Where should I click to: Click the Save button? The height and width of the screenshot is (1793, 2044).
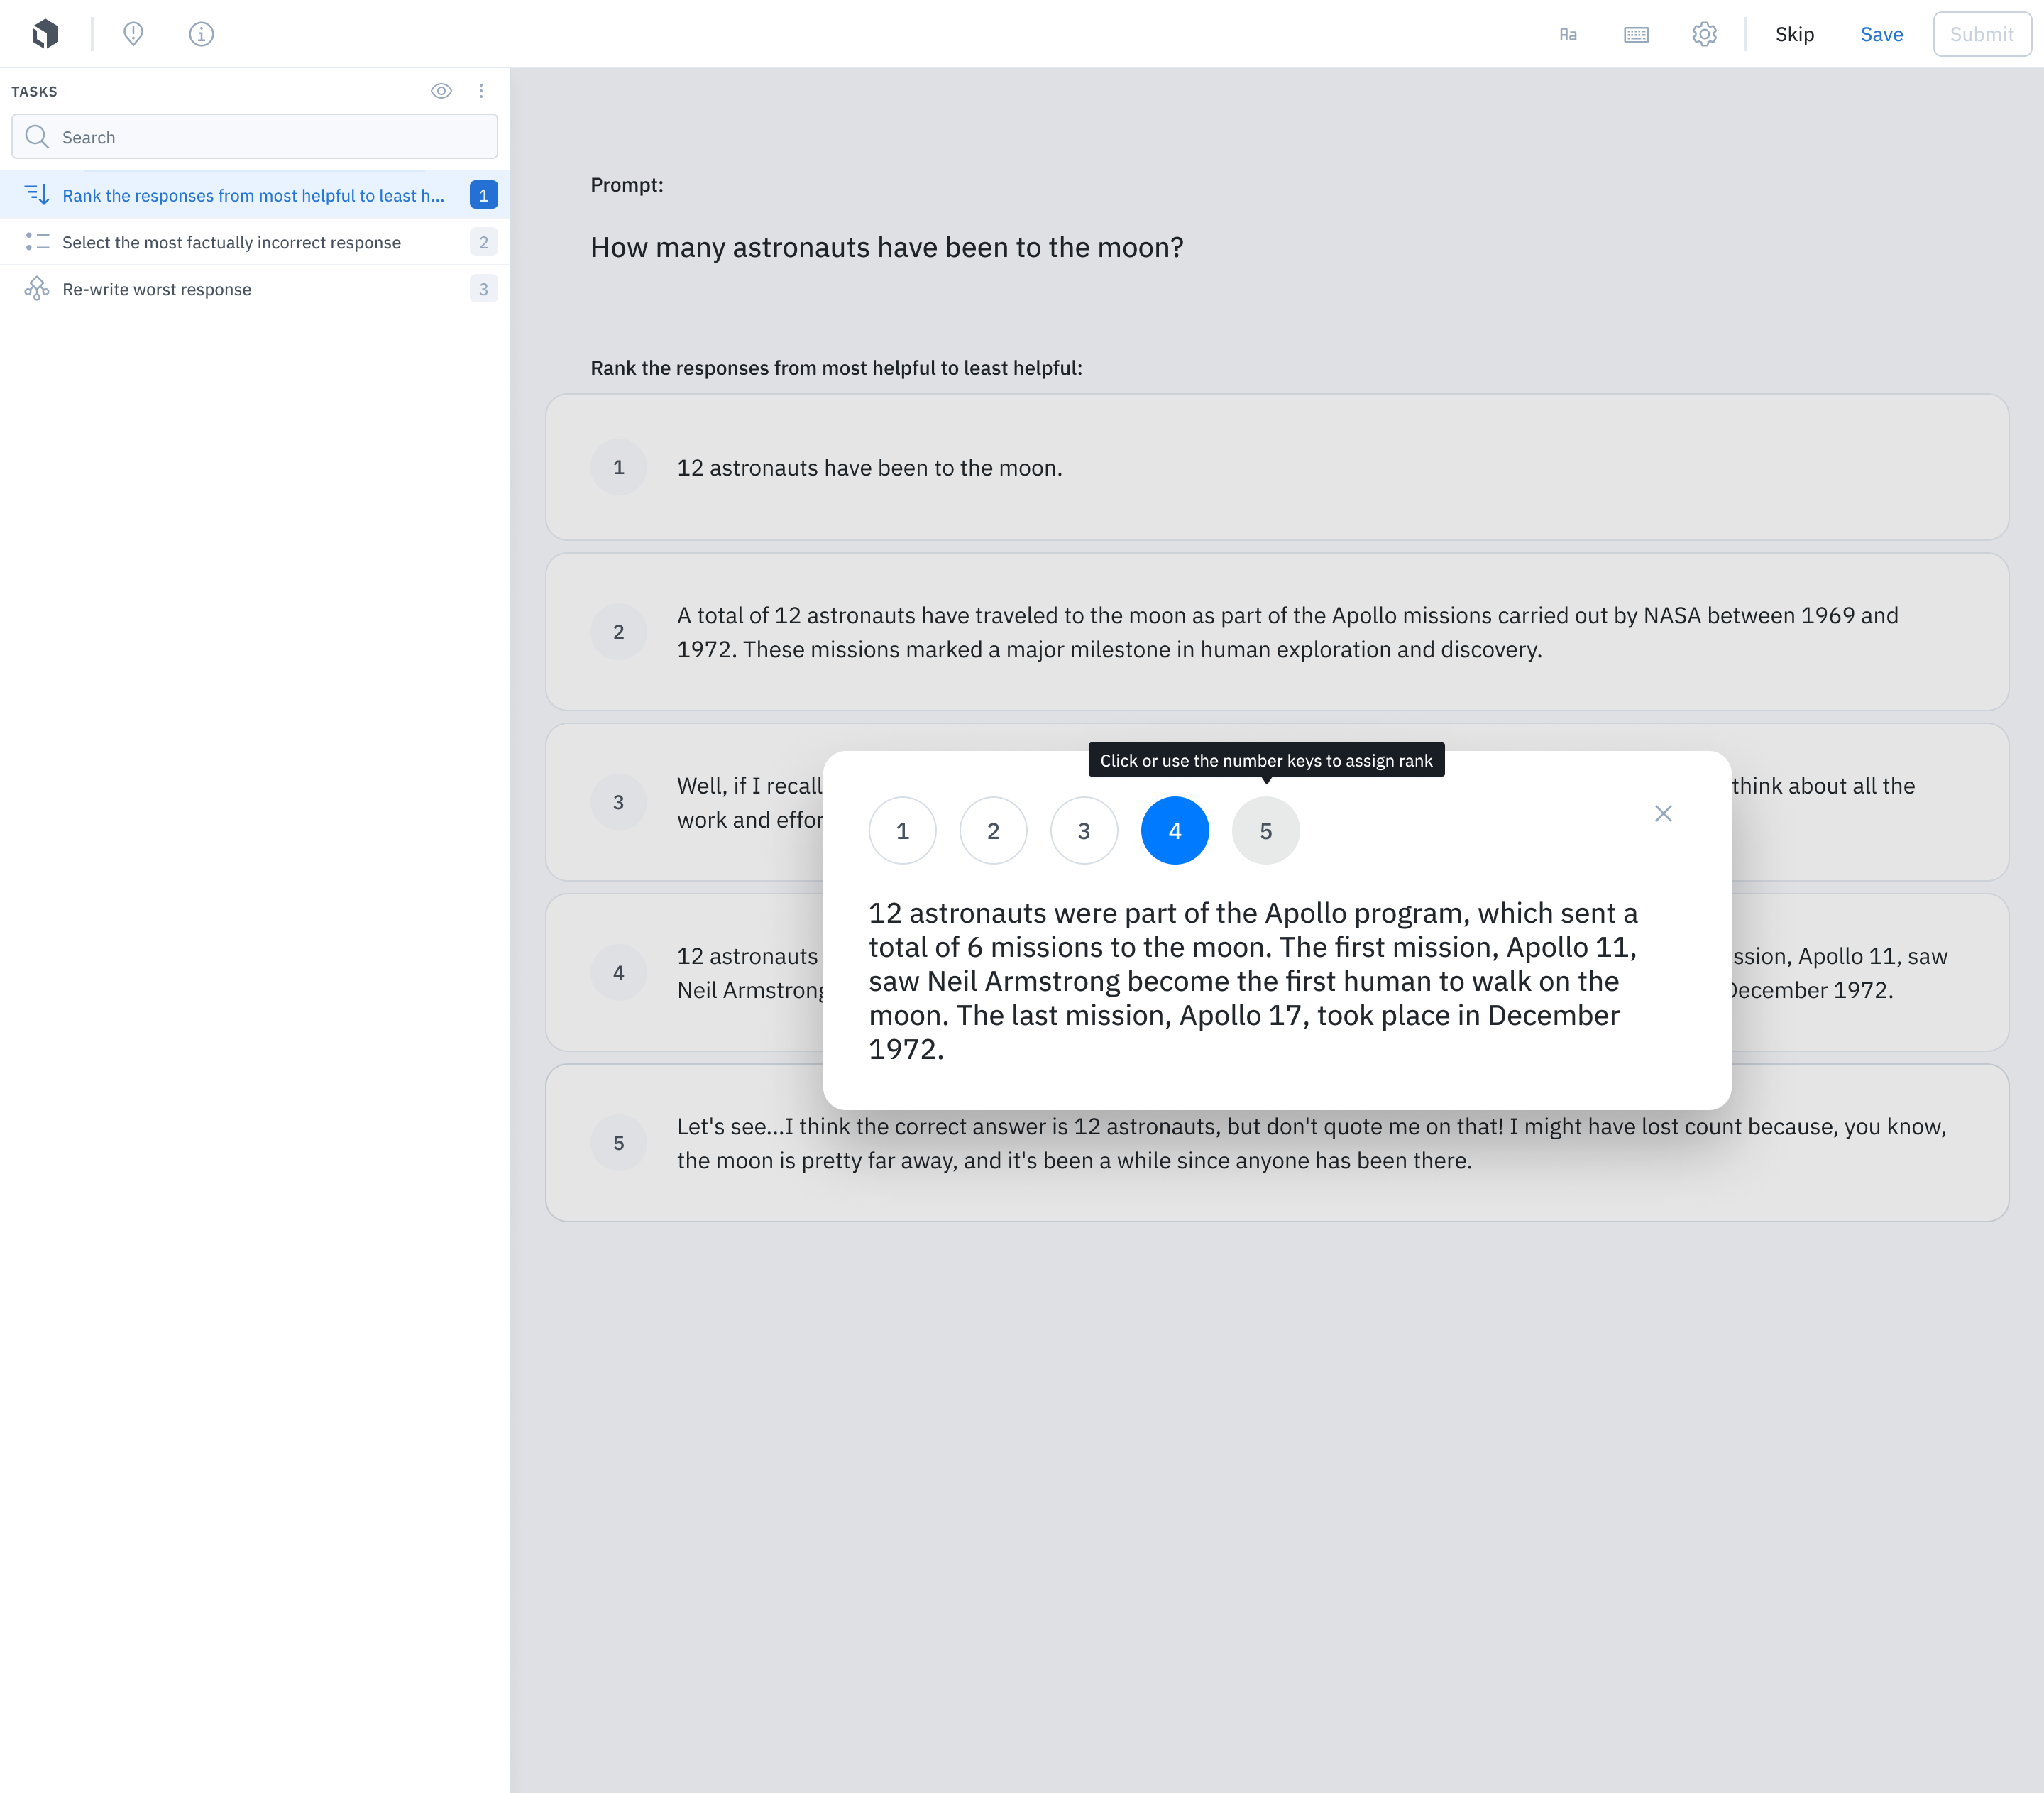(x=1881, y=34)
